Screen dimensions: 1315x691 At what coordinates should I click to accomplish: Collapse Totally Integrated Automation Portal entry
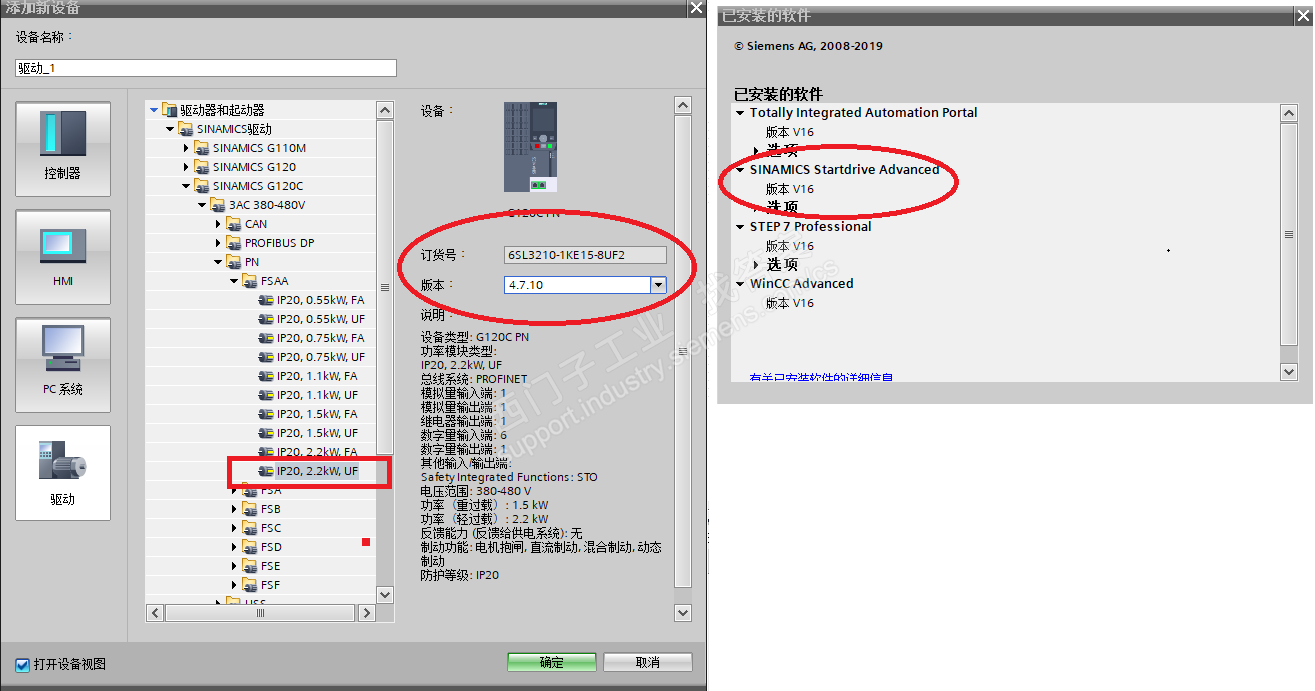point(740,113)
